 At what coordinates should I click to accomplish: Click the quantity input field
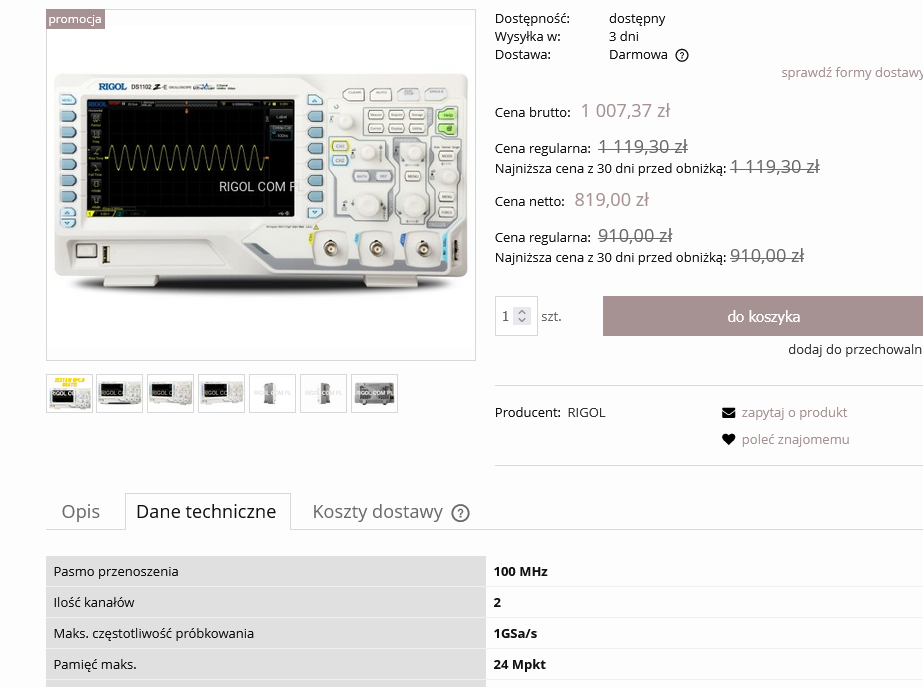[506, 316]
